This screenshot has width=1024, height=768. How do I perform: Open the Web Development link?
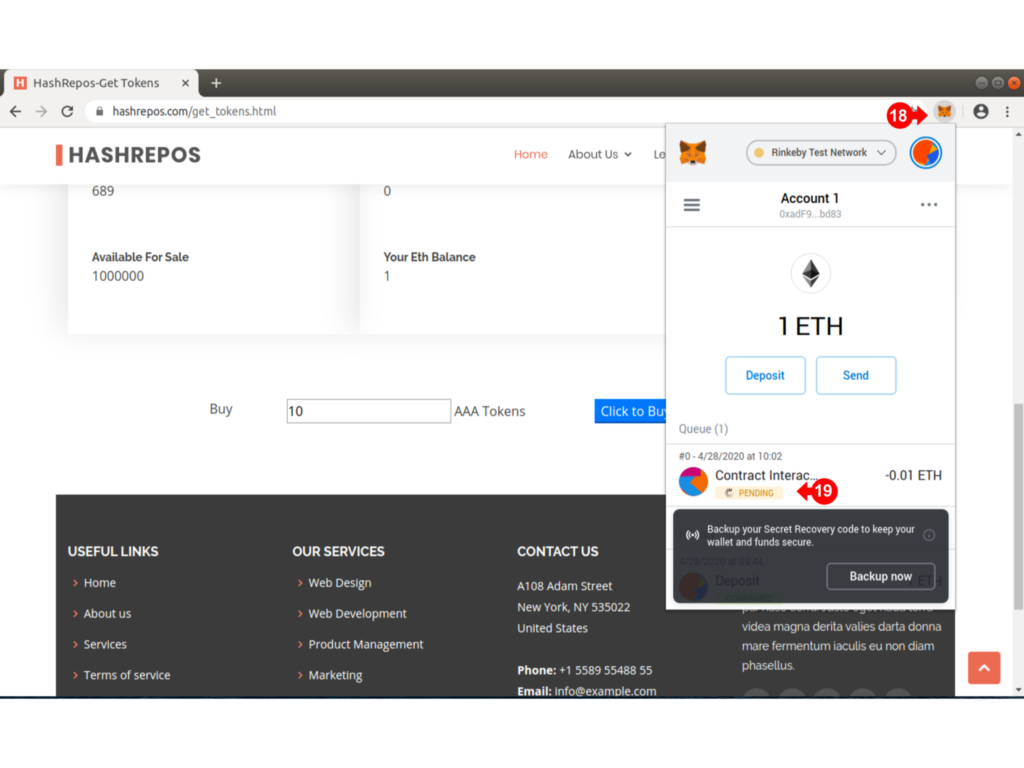click(x=357, y=614)
